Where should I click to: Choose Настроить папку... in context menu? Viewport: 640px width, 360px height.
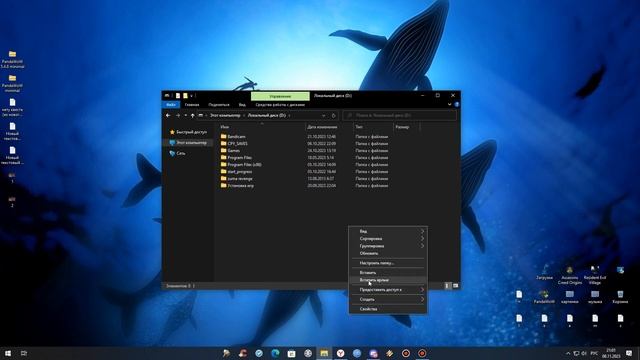coord(388,263)
